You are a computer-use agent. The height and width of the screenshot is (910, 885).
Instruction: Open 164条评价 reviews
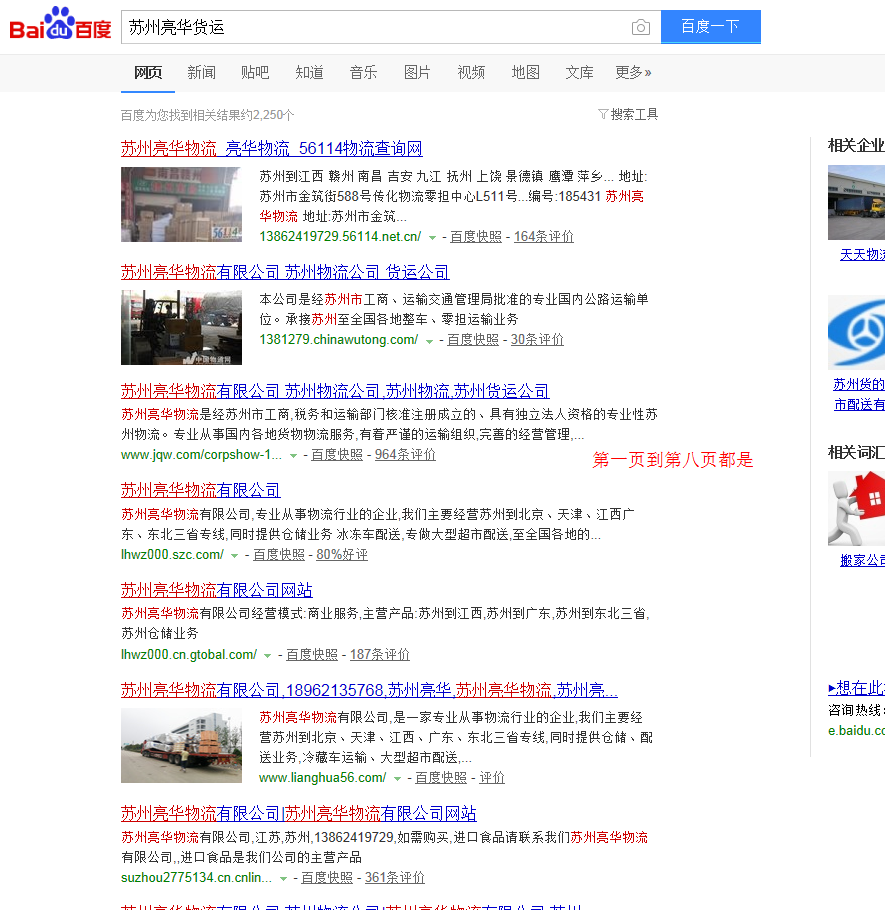544,237
